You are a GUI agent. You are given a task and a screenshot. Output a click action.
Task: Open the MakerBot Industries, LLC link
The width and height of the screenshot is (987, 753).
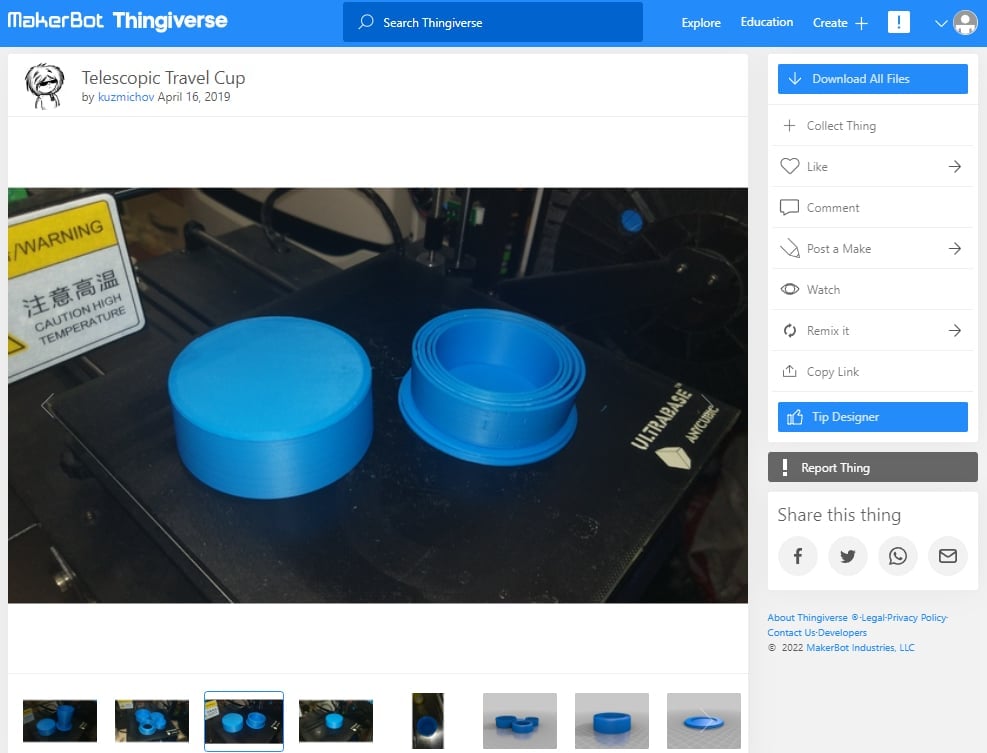[x=860, y=647]
